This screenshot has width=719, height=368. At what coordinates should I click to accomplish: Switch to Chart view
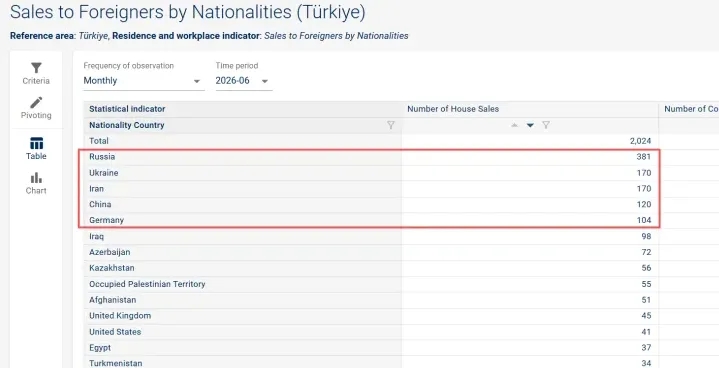36,183
